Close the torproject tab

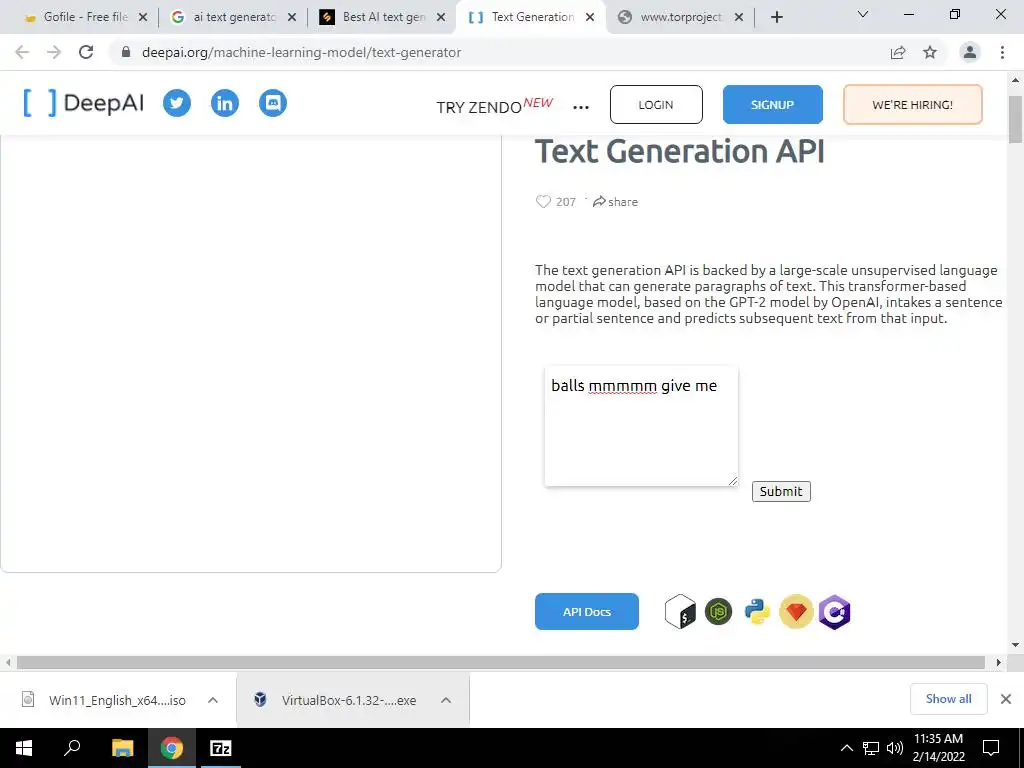click(739, 18)
